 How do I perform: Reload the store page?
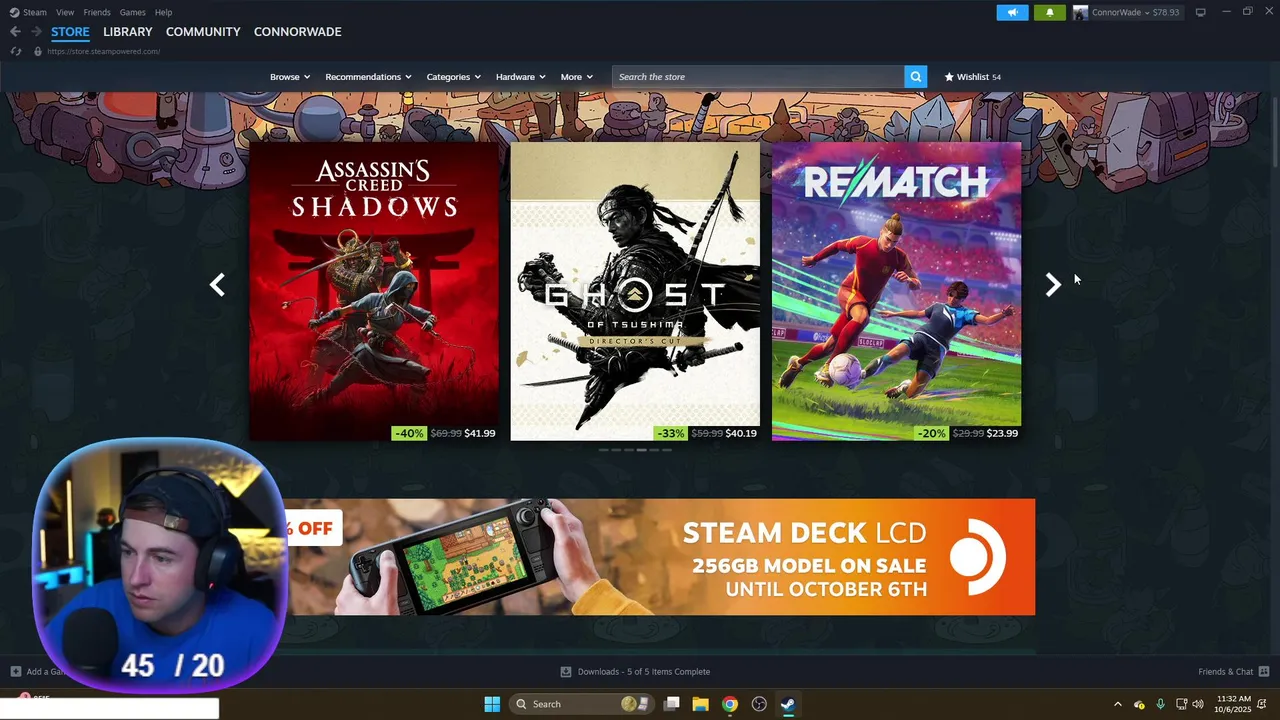[x=16, y=51]
